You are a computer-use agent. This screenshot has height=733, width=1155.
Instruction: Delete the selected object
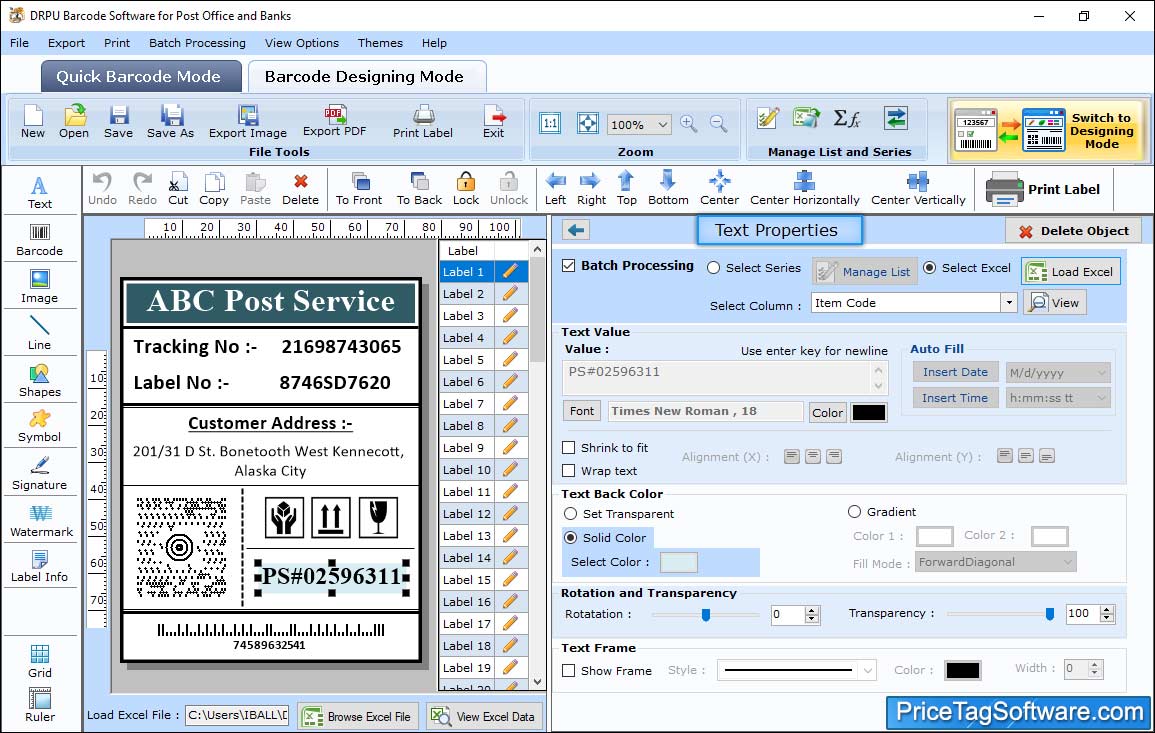pyautogui.click(x=301, y=189)
